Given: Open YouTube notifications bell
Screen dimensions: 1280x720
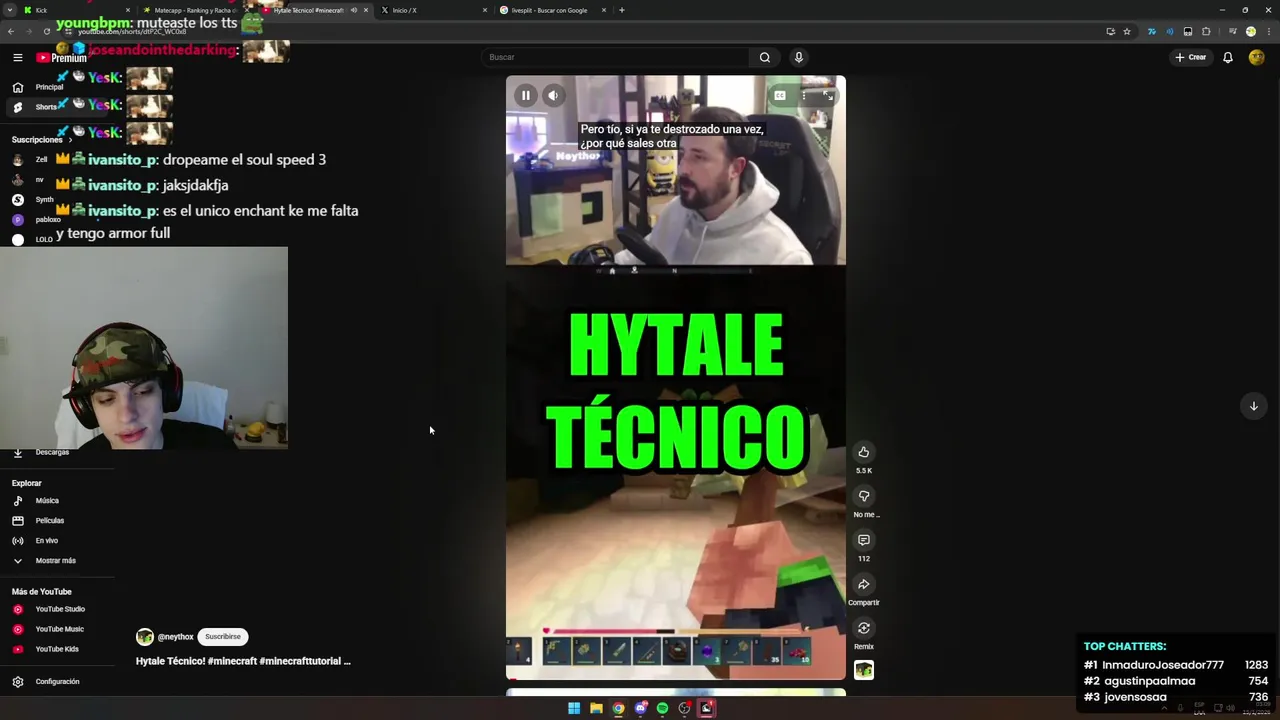Looking at the screenshot, I should pyautogui.click(x=1228, y=57).
